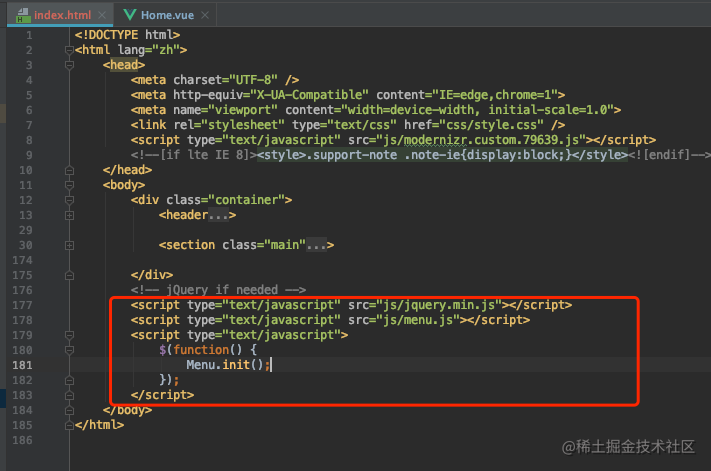Click the folded ellipsis after section class="main"

317,245
